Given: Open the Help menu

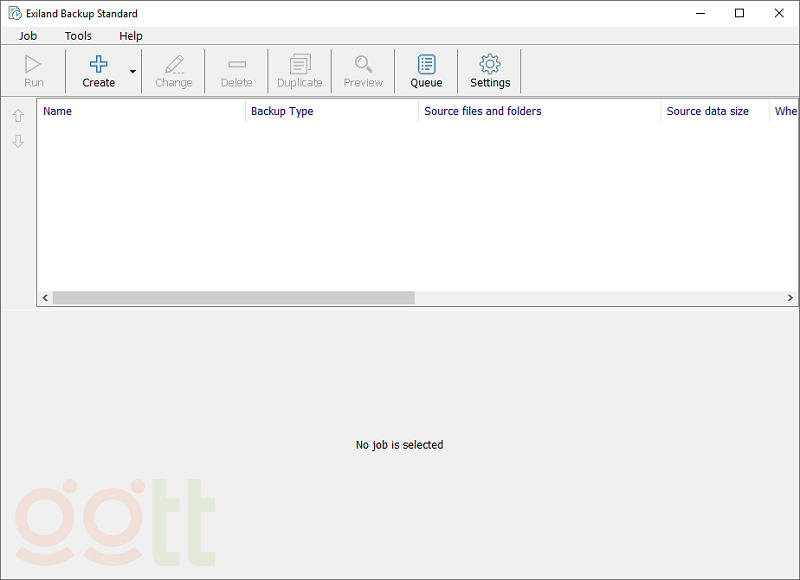Looking at the screenshot, I should [x=131, y=36].
